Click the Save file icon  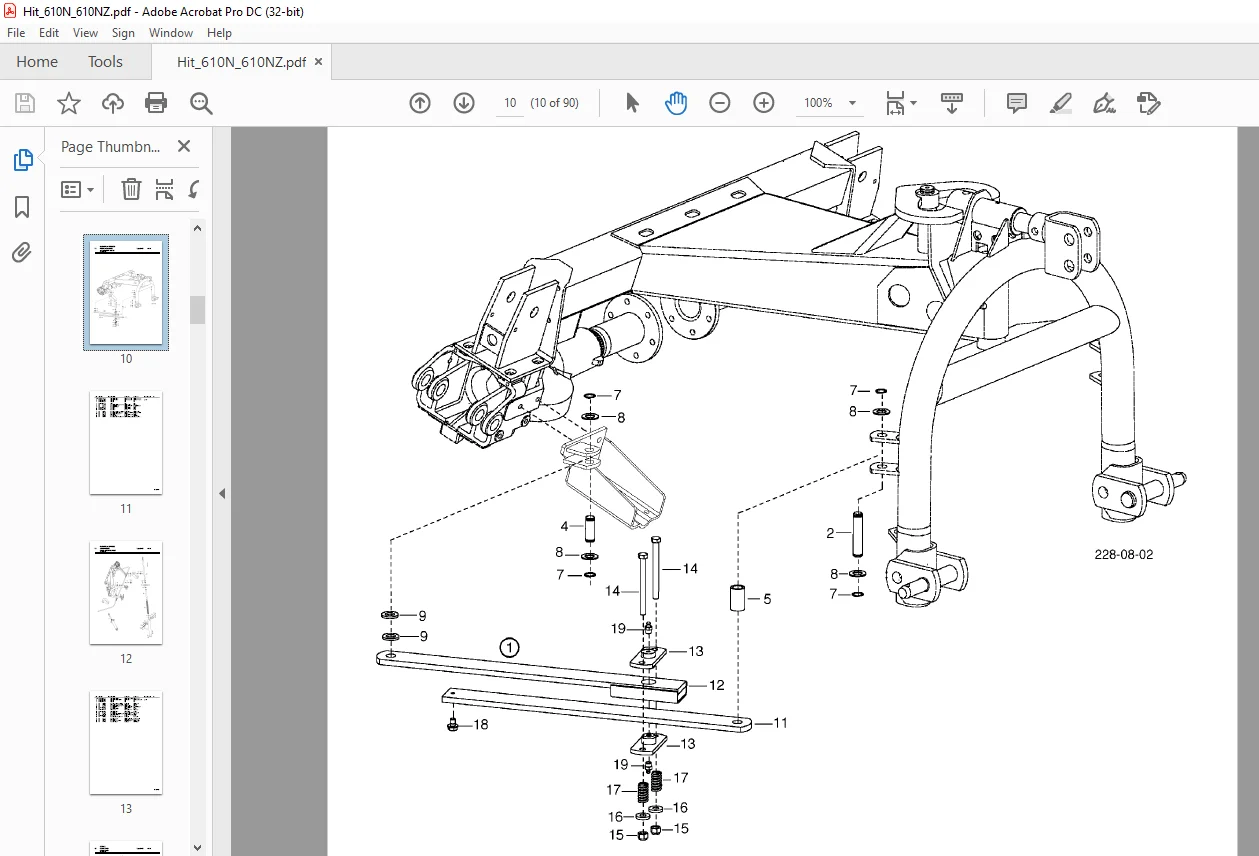tap(25, 103)
